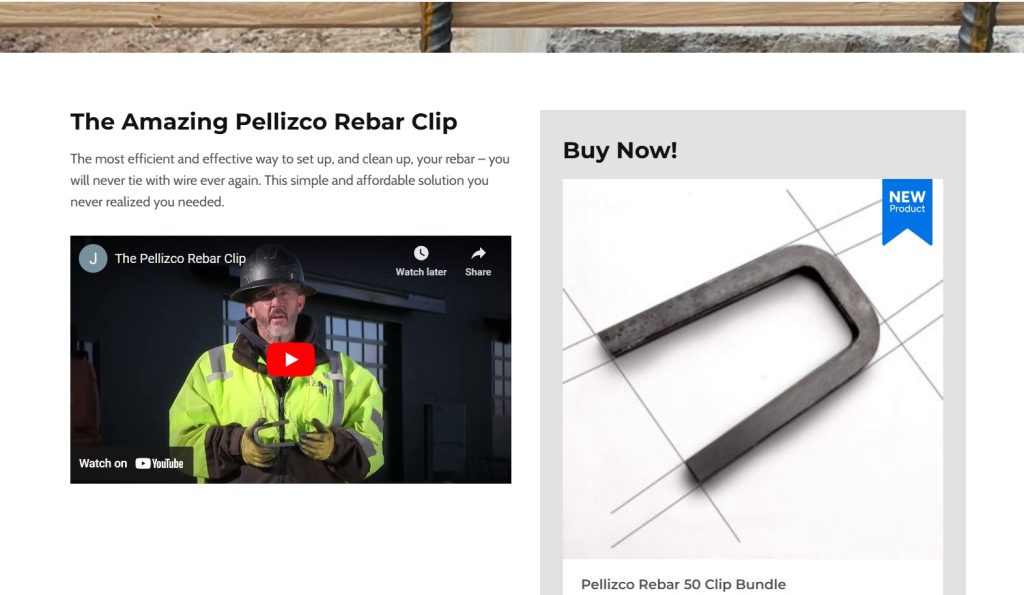Click the 'Share' label text in the video

click(478, 272)
